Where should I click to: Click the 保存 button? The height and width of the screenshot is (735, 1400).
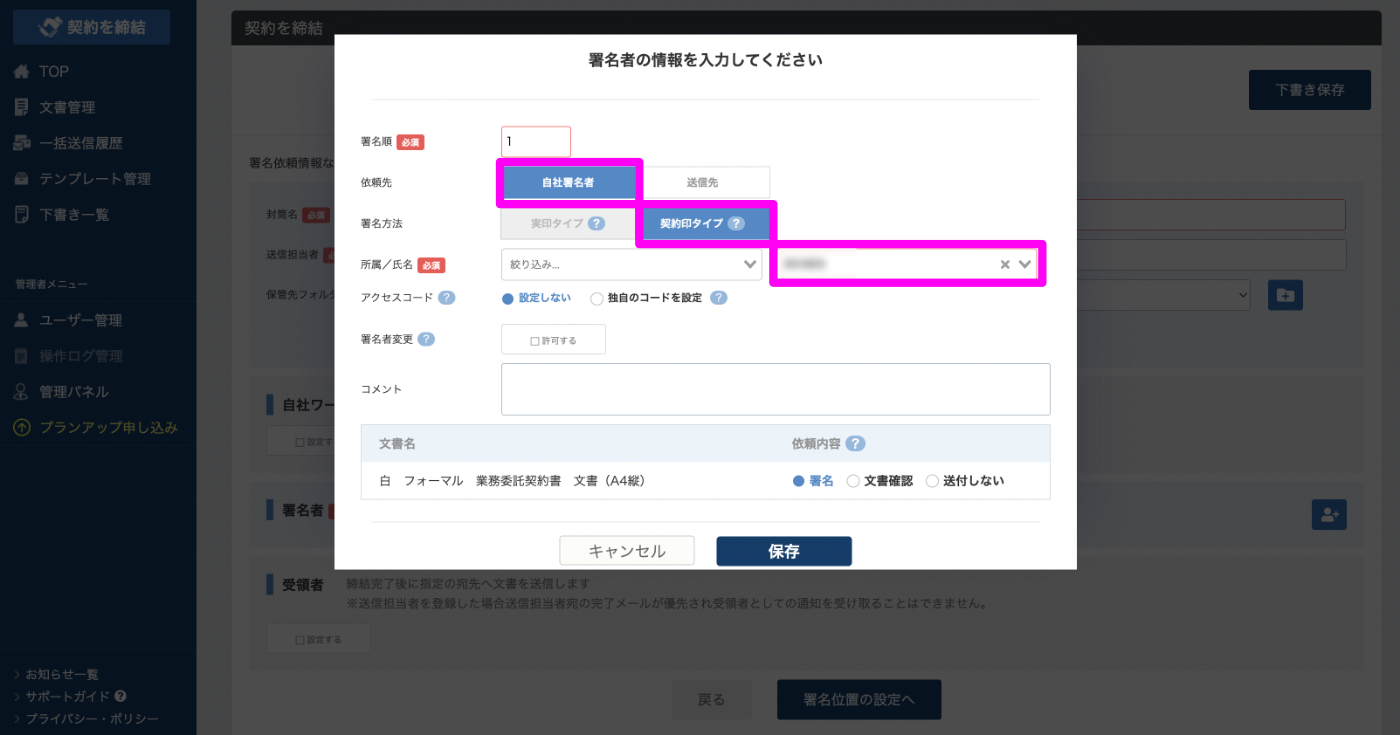coord(784,551)
